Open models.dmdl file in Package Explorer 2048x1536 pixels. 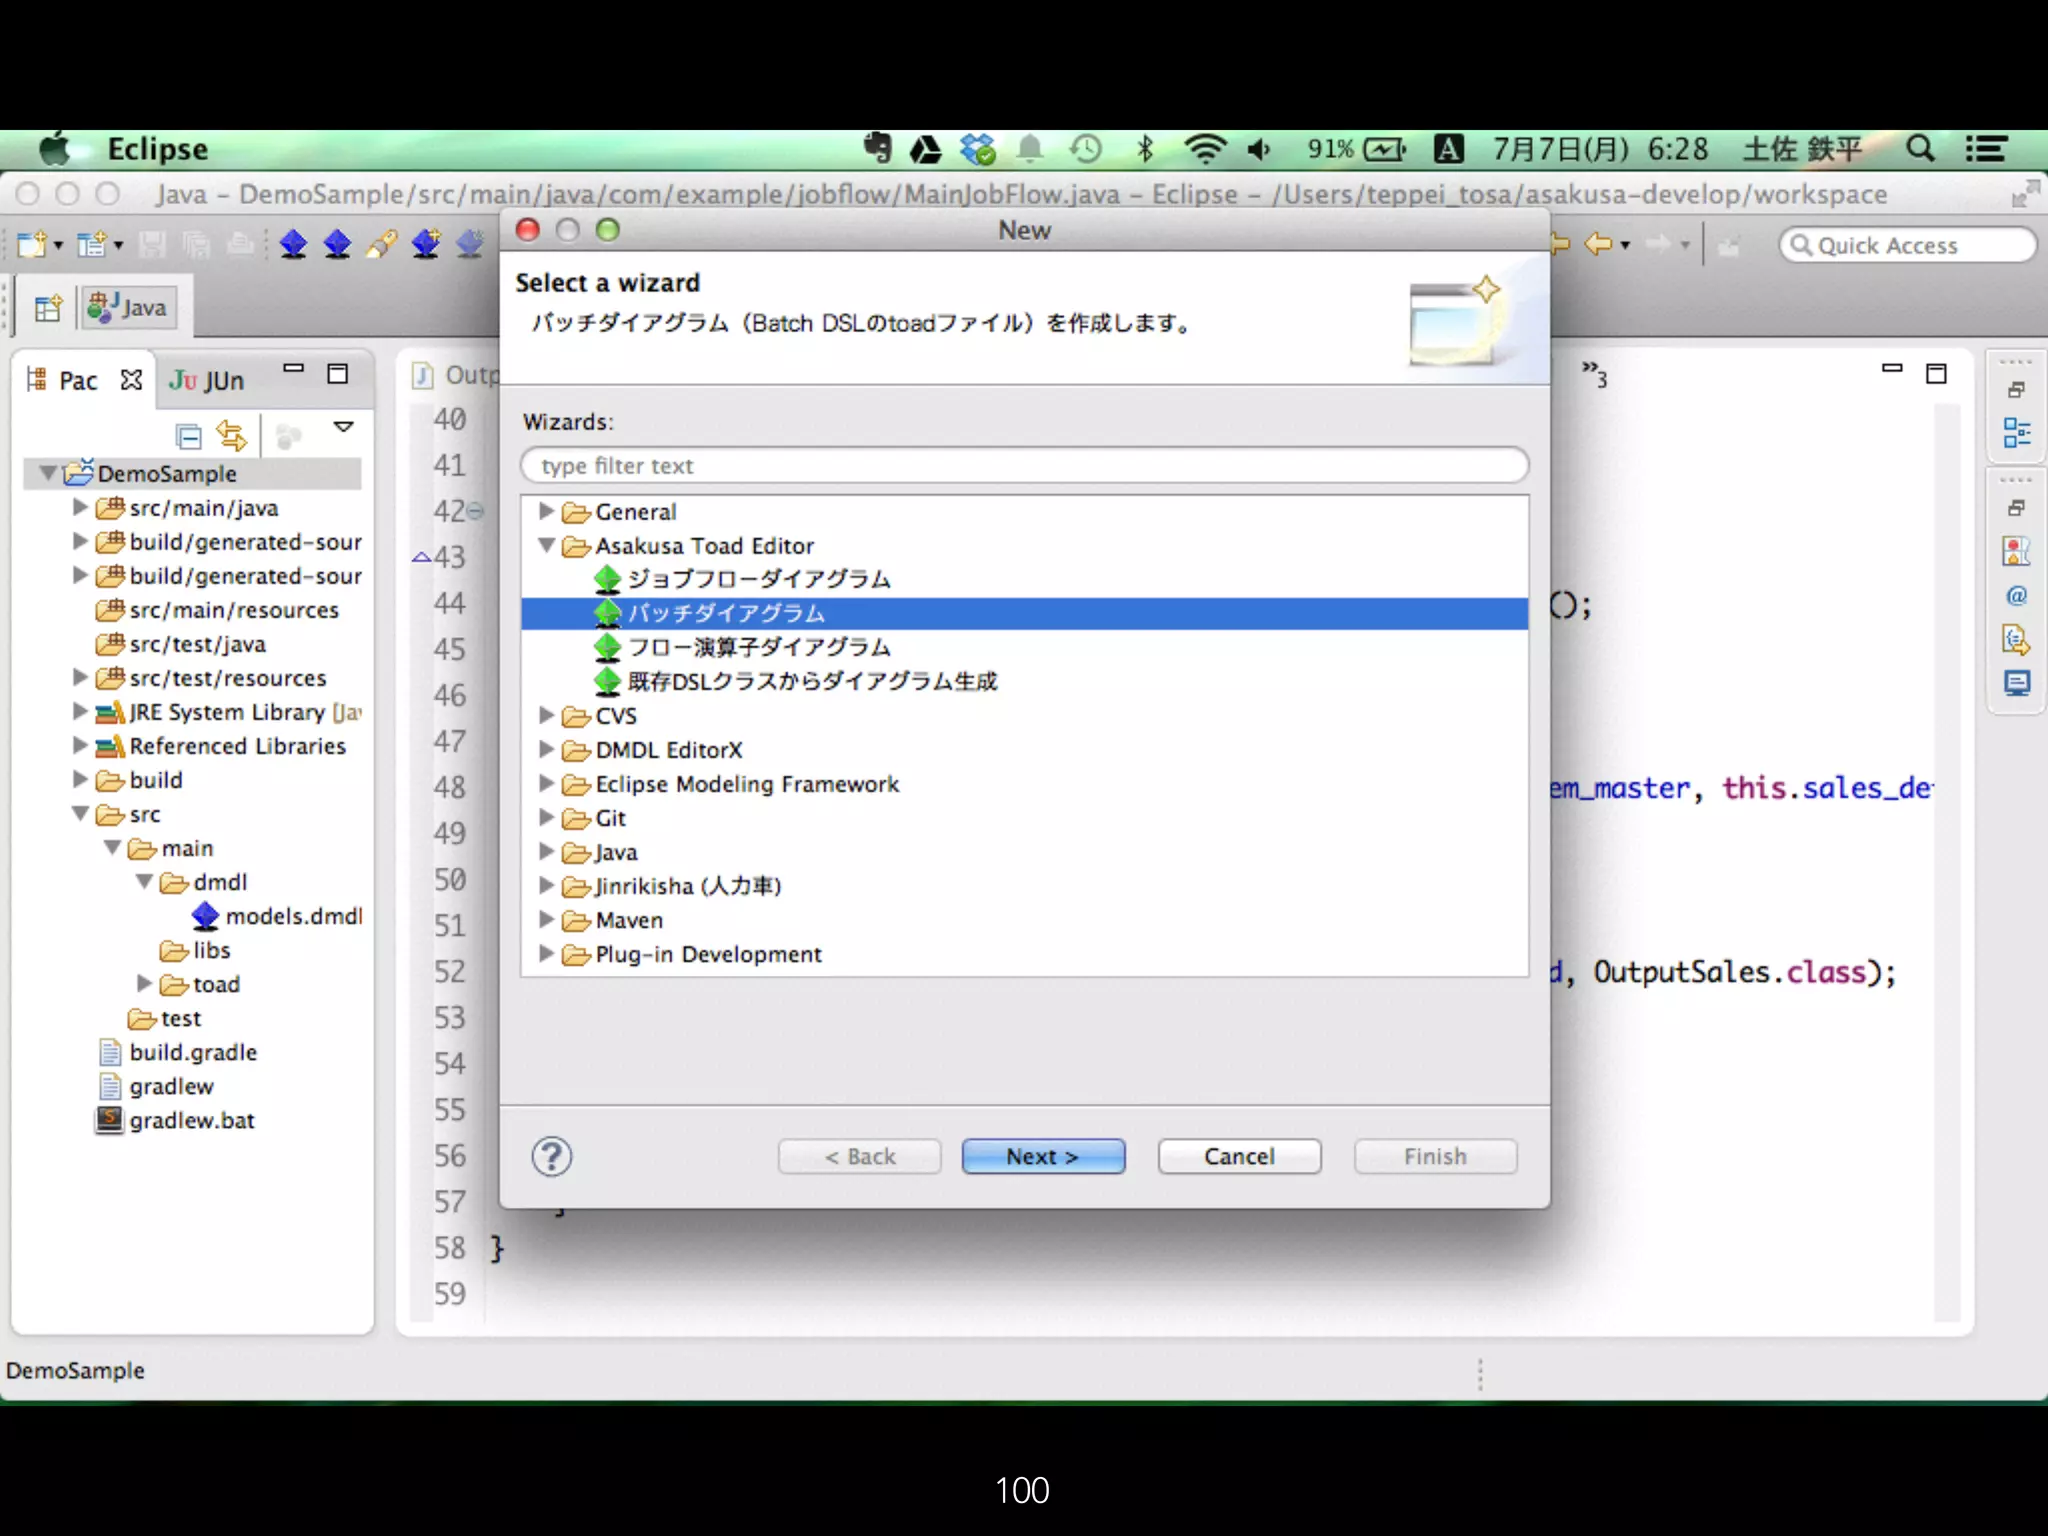292,916
